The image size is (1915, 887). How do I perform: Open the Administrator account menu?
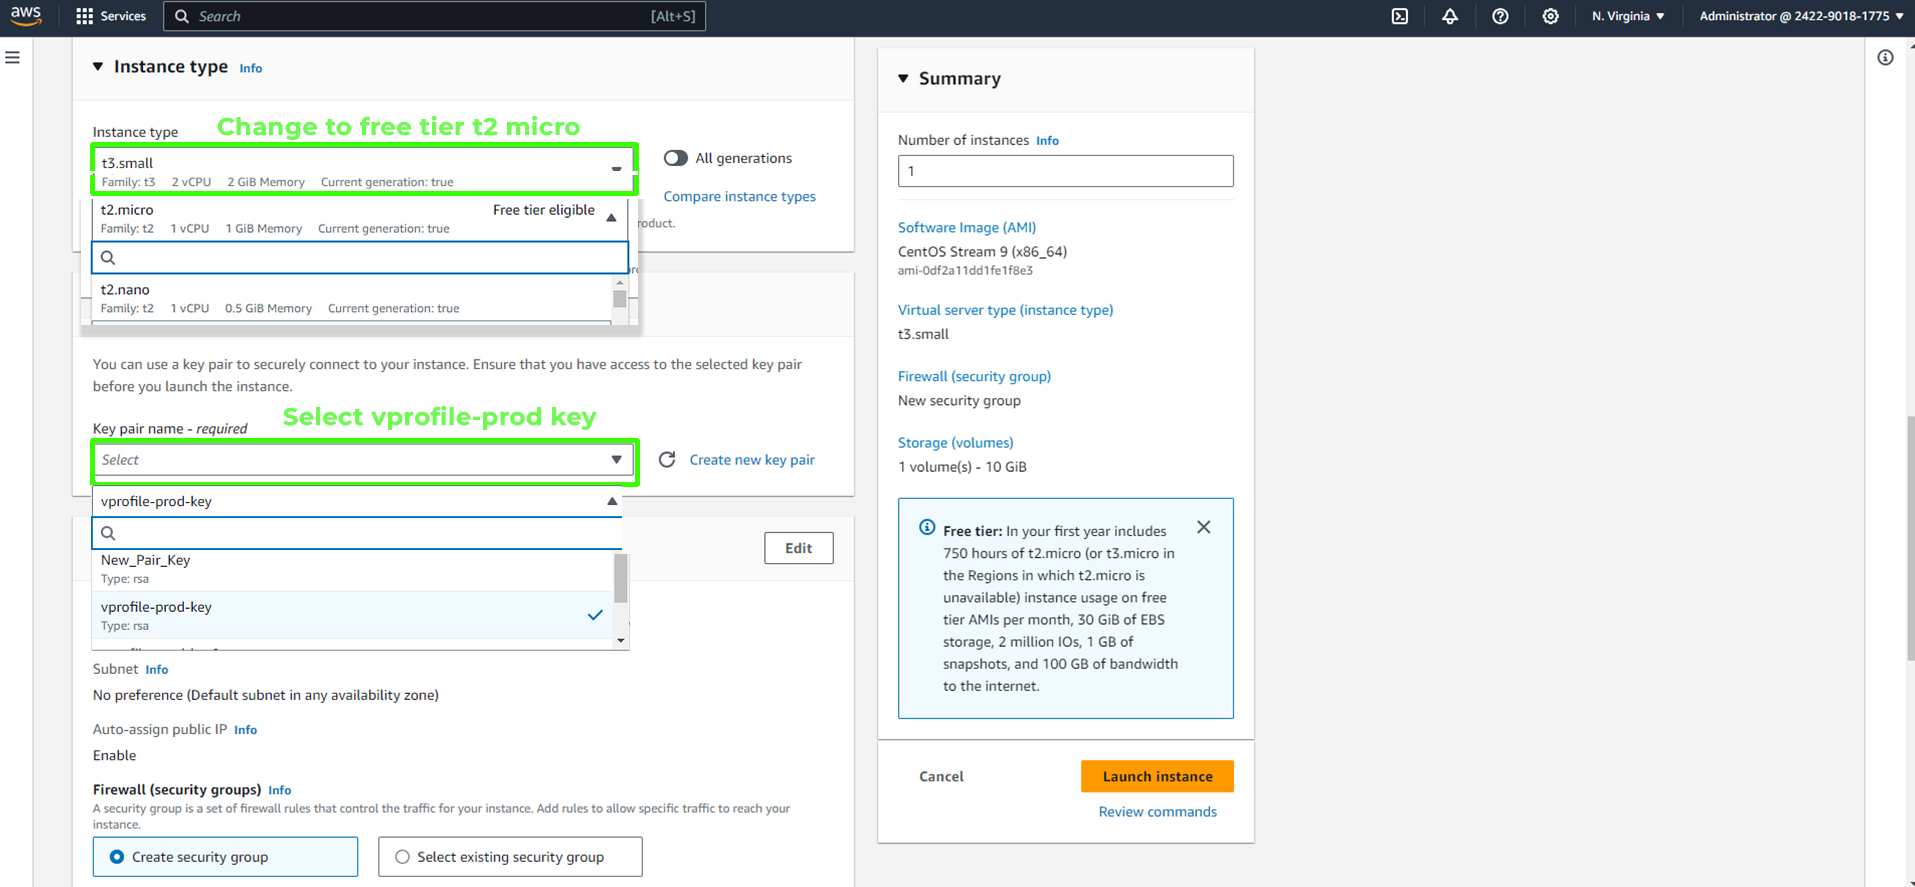click(x=1801, y=16)
